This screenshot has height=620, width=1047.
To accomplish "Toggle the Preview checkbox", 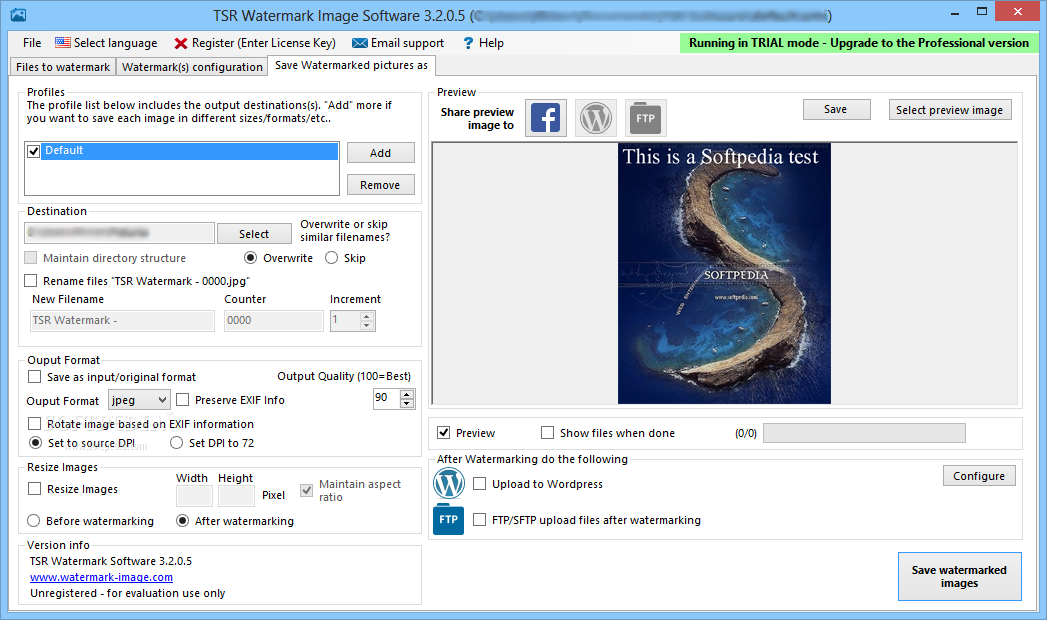I will click(443, 432).
